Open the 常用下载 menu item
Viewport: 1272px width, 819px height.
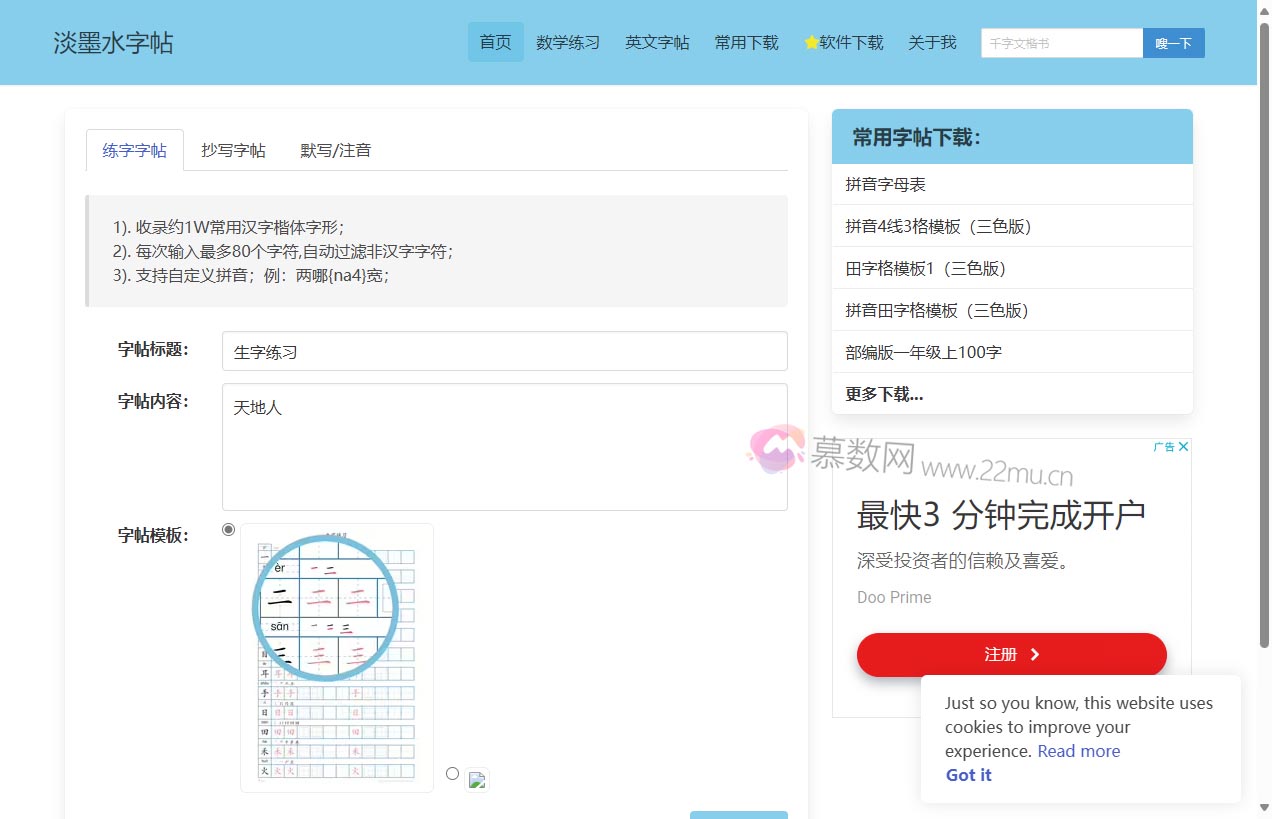click(746, 42)
